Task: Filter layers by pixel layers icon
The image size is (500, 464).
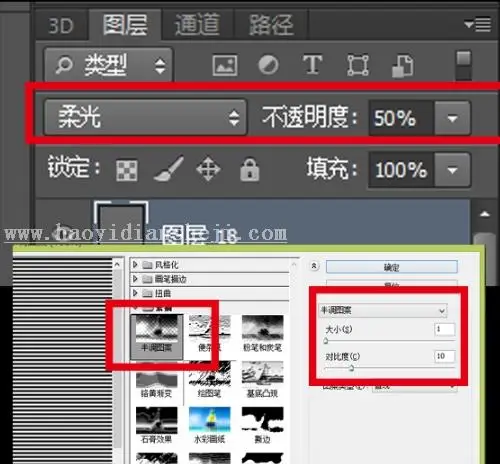Action: [x=225, y=65]
